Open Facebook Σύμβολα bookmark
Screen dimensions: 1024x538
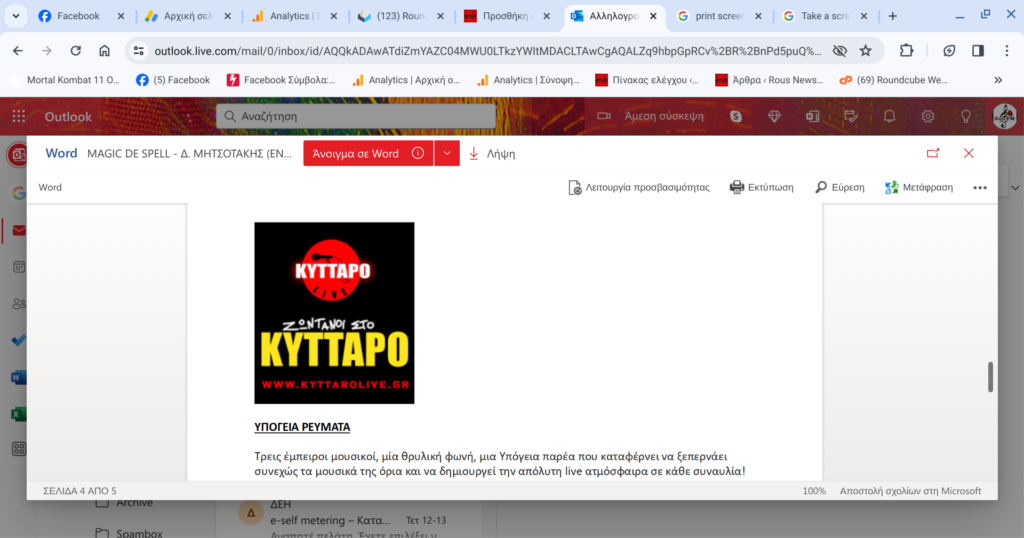coord(281,80)
